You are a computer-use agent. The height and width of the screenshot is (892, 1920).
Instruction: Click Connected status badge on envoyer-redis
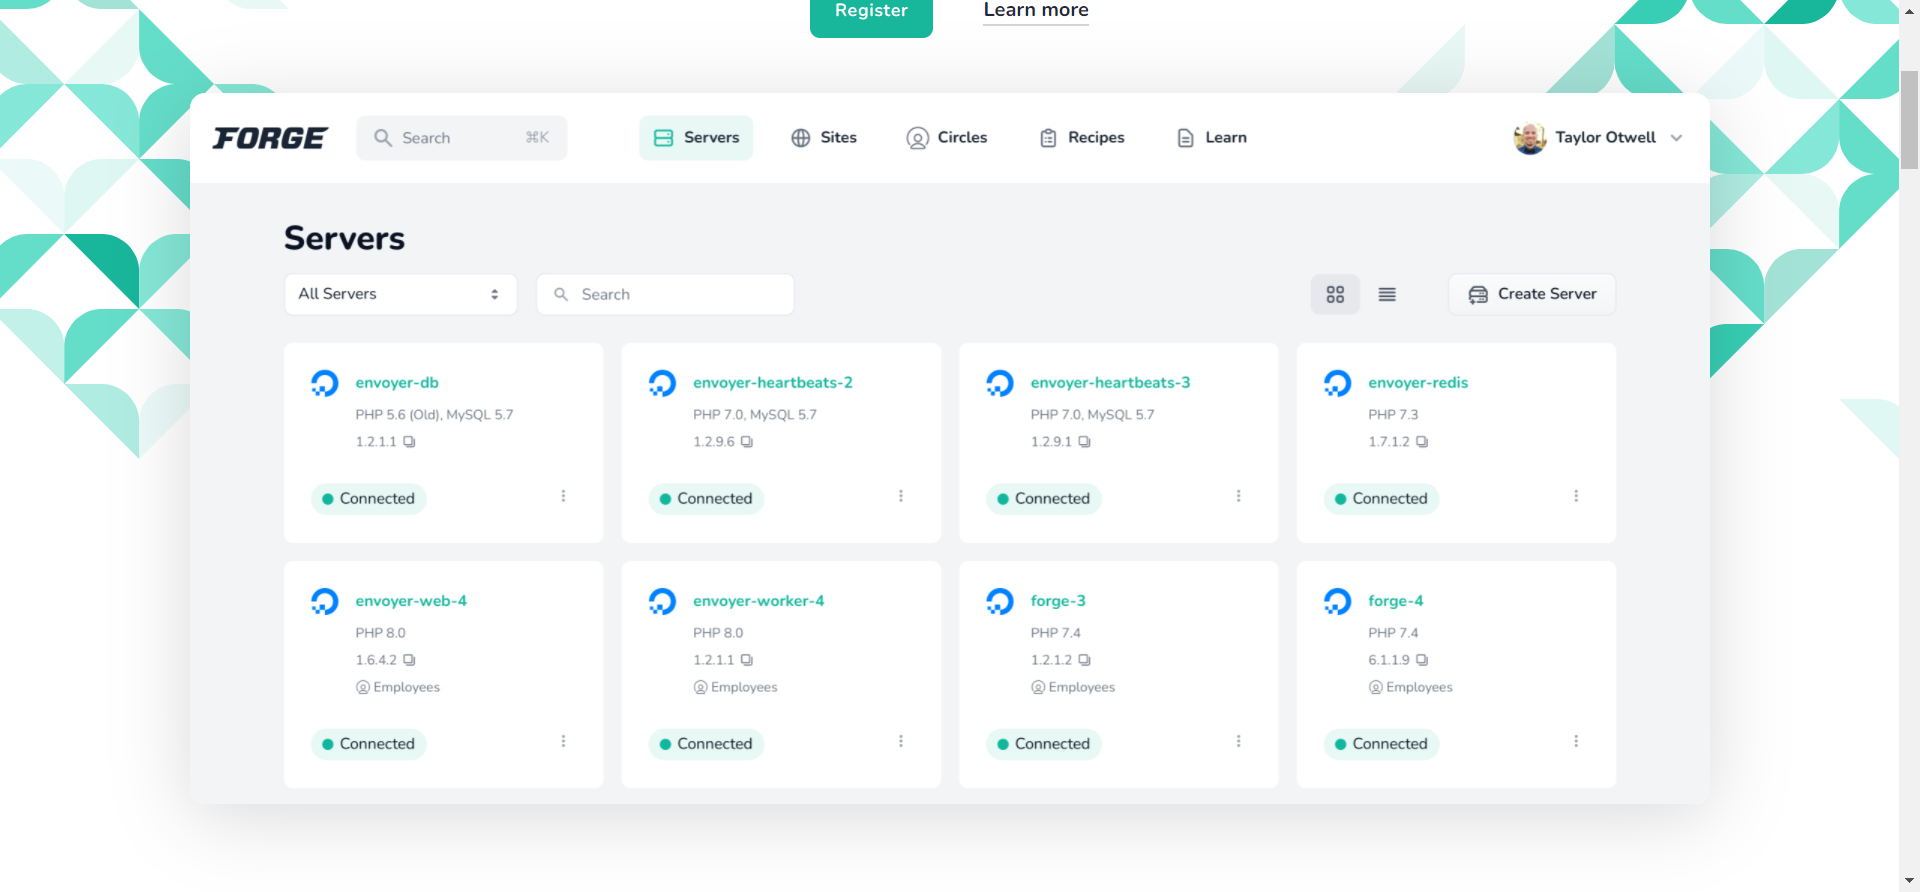[1381, 499]
